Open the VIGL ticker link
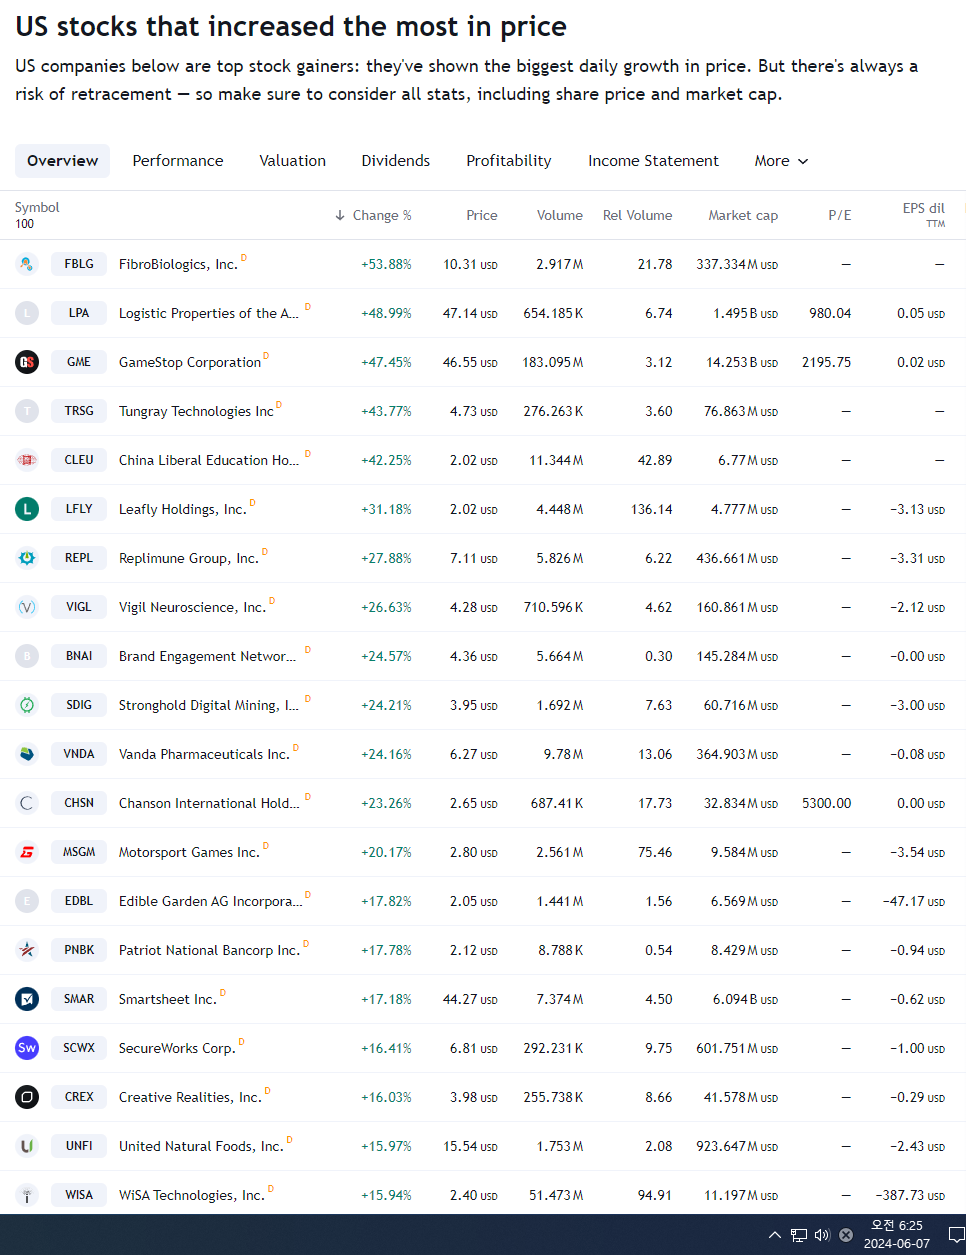The image size is (966, 1255). point(79,607)
